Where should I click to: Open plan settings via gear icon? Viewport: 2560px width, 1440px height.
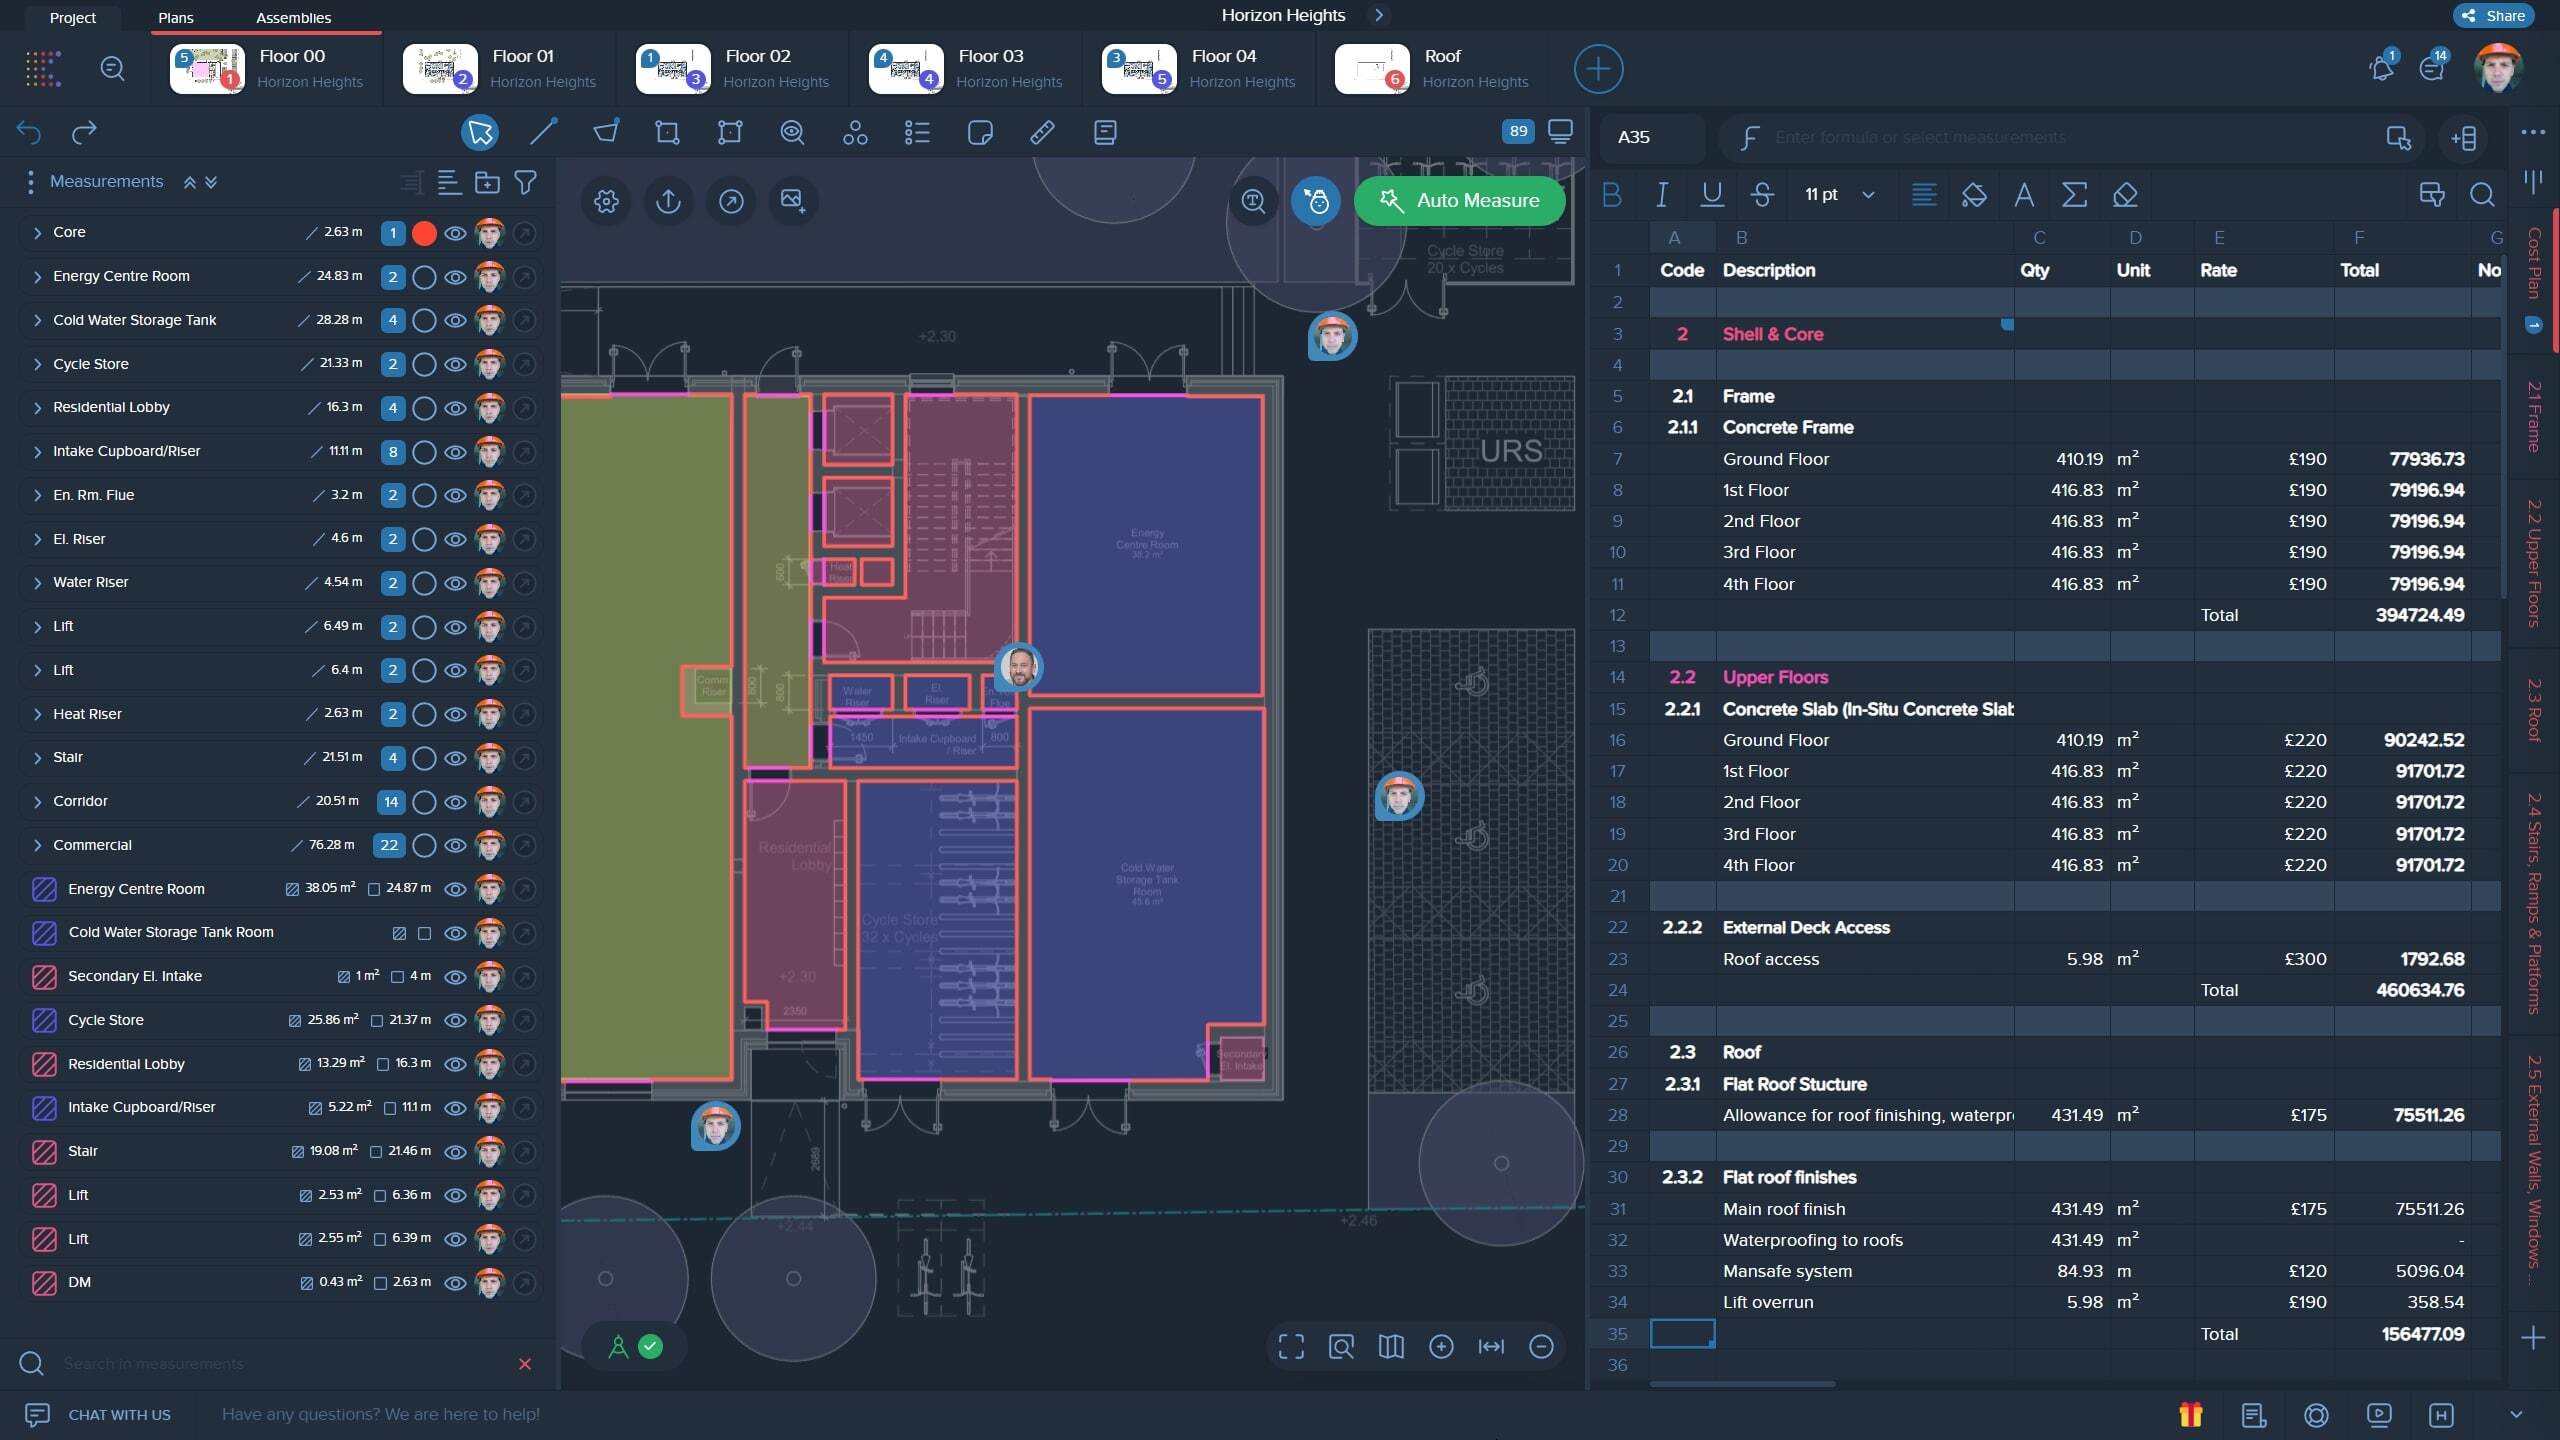click(606, 201)
